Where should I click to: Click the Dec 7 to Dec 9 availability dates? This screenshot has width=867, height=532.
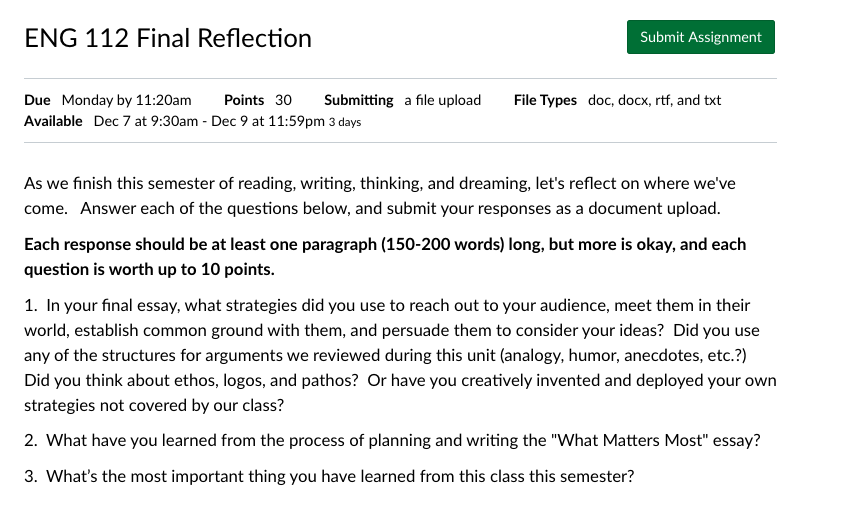coord(209,121)
